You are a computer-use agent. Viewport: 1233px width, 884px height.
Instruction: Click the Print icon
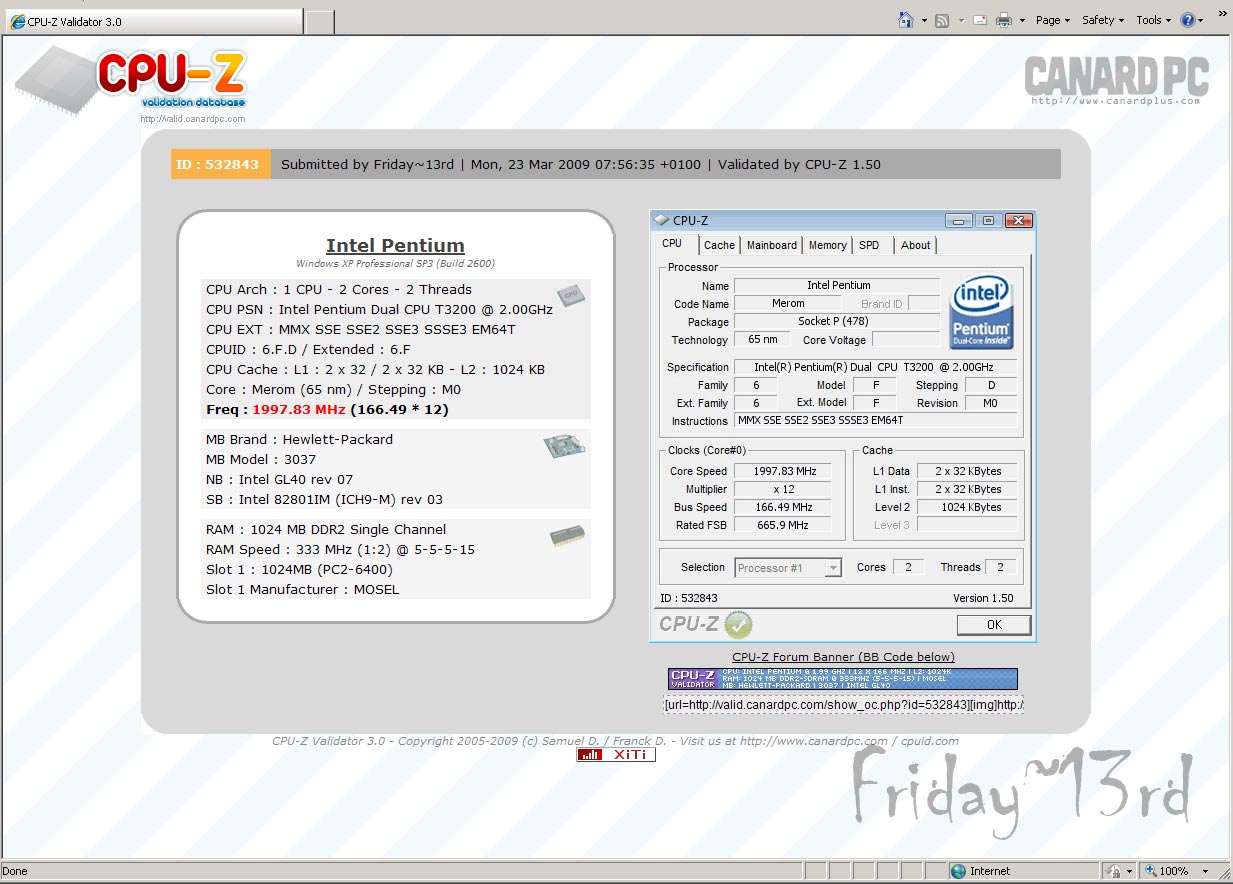pyautogui.click(x=1004, y=20)
